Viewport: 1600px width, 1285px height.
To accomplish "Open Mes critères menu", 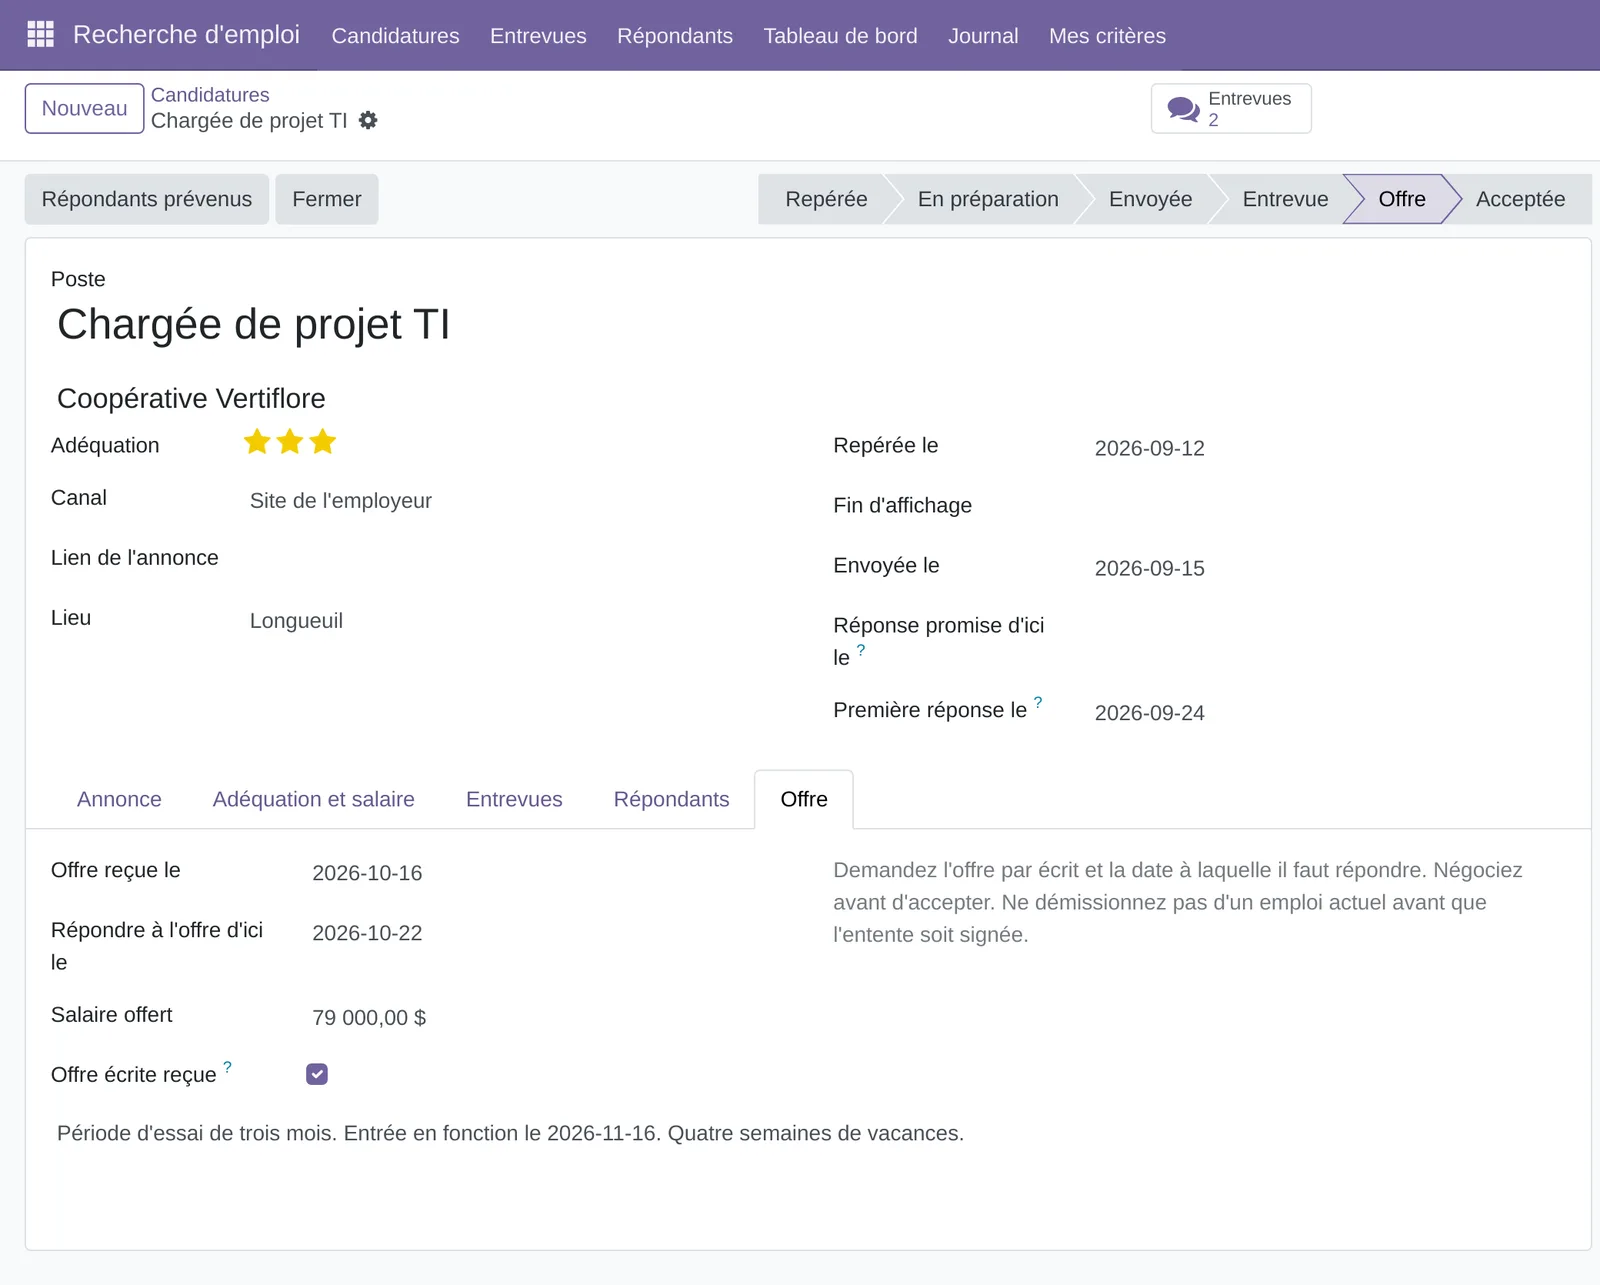I will click(x=1107, y=36).
